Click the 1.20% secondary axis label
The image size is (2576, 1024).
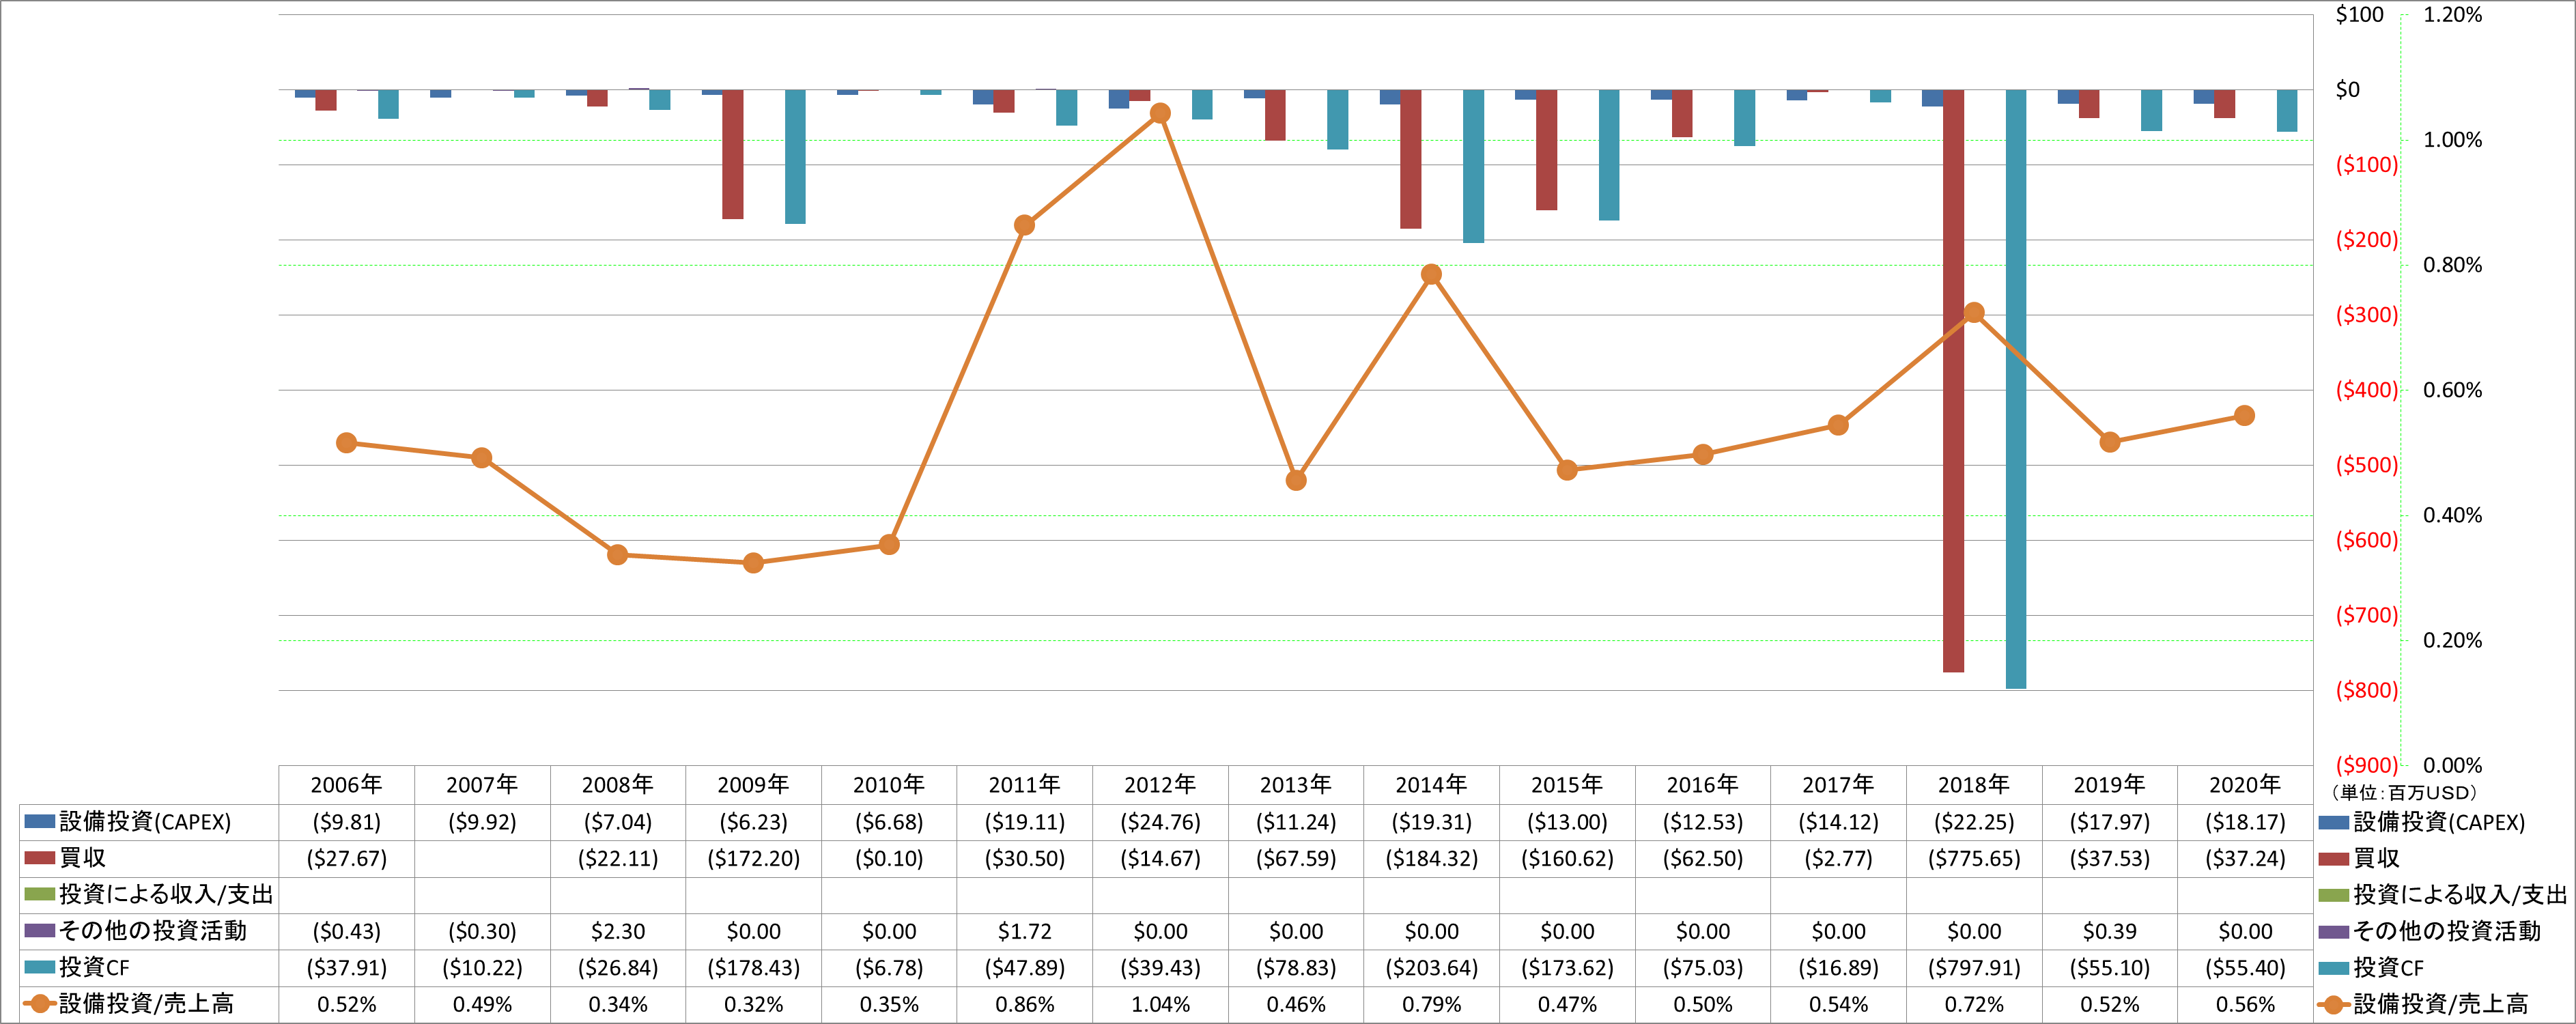coord(2452,14)
